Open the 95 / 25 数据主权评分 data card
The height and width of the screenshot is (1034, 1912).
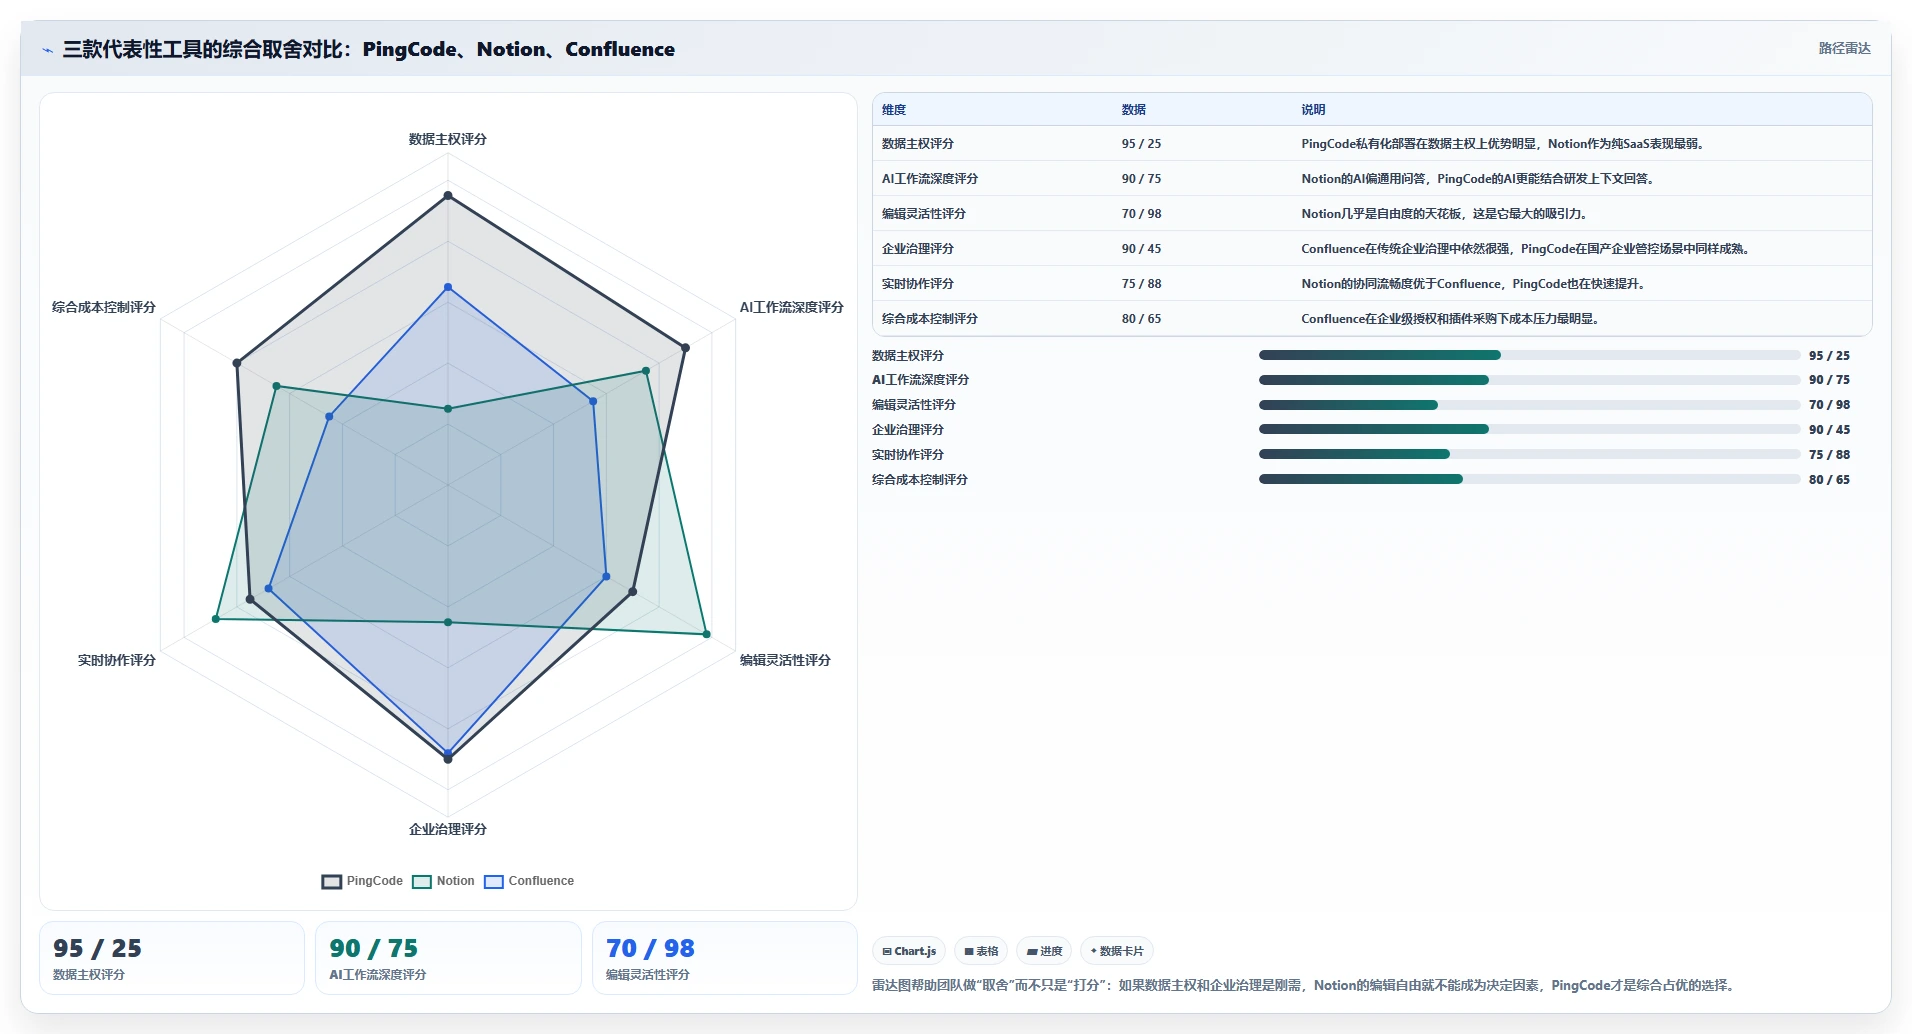tap(172, 958)
